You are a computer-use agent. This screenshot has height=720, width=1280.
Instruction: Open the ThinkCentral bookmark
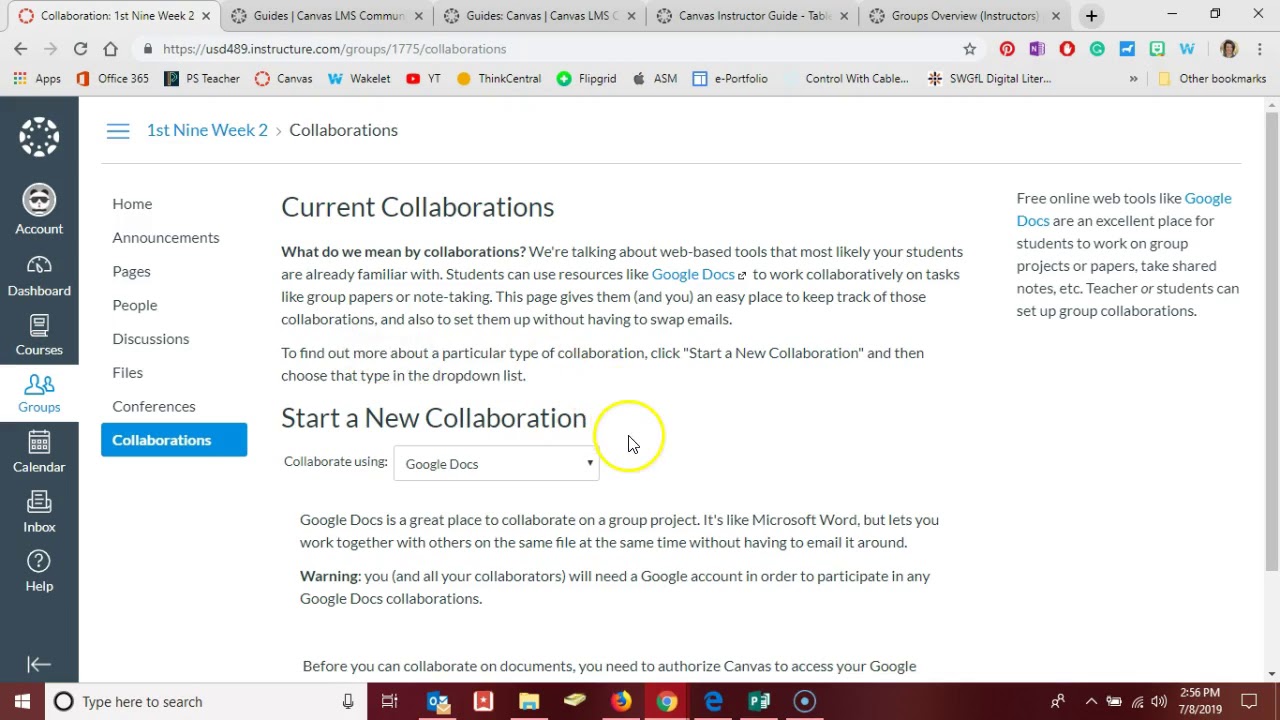[x=498, y=78]
